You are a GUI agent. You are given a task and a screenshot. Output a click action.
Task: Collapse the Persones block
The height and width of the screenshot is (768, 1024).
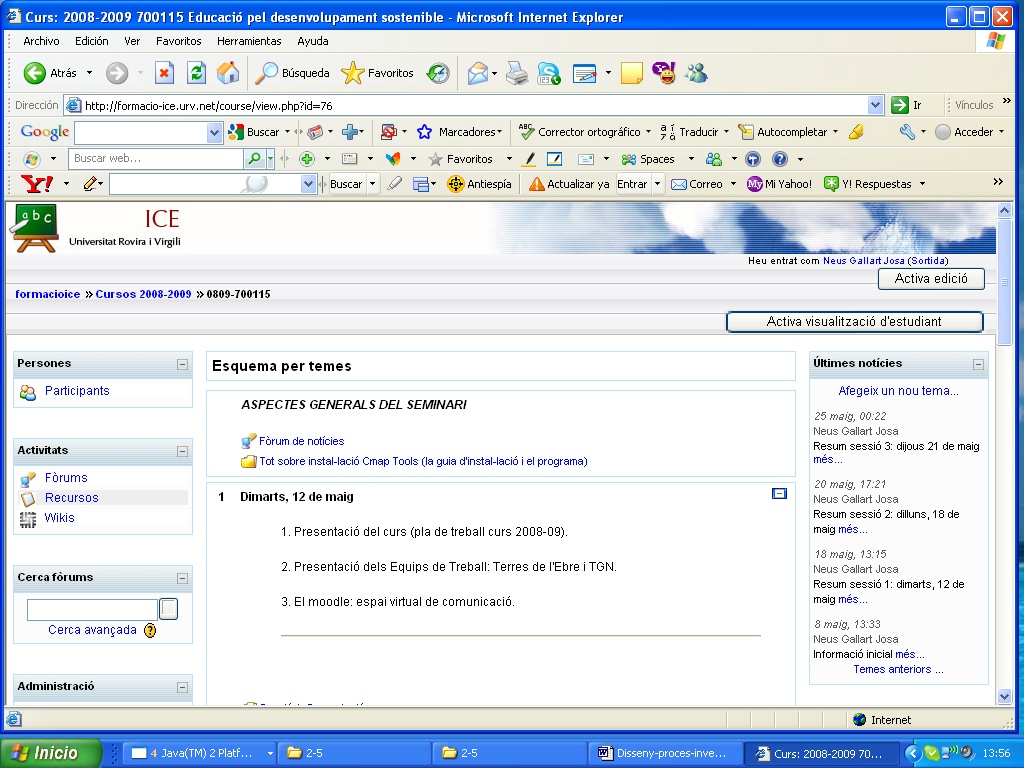click(182, 365)
